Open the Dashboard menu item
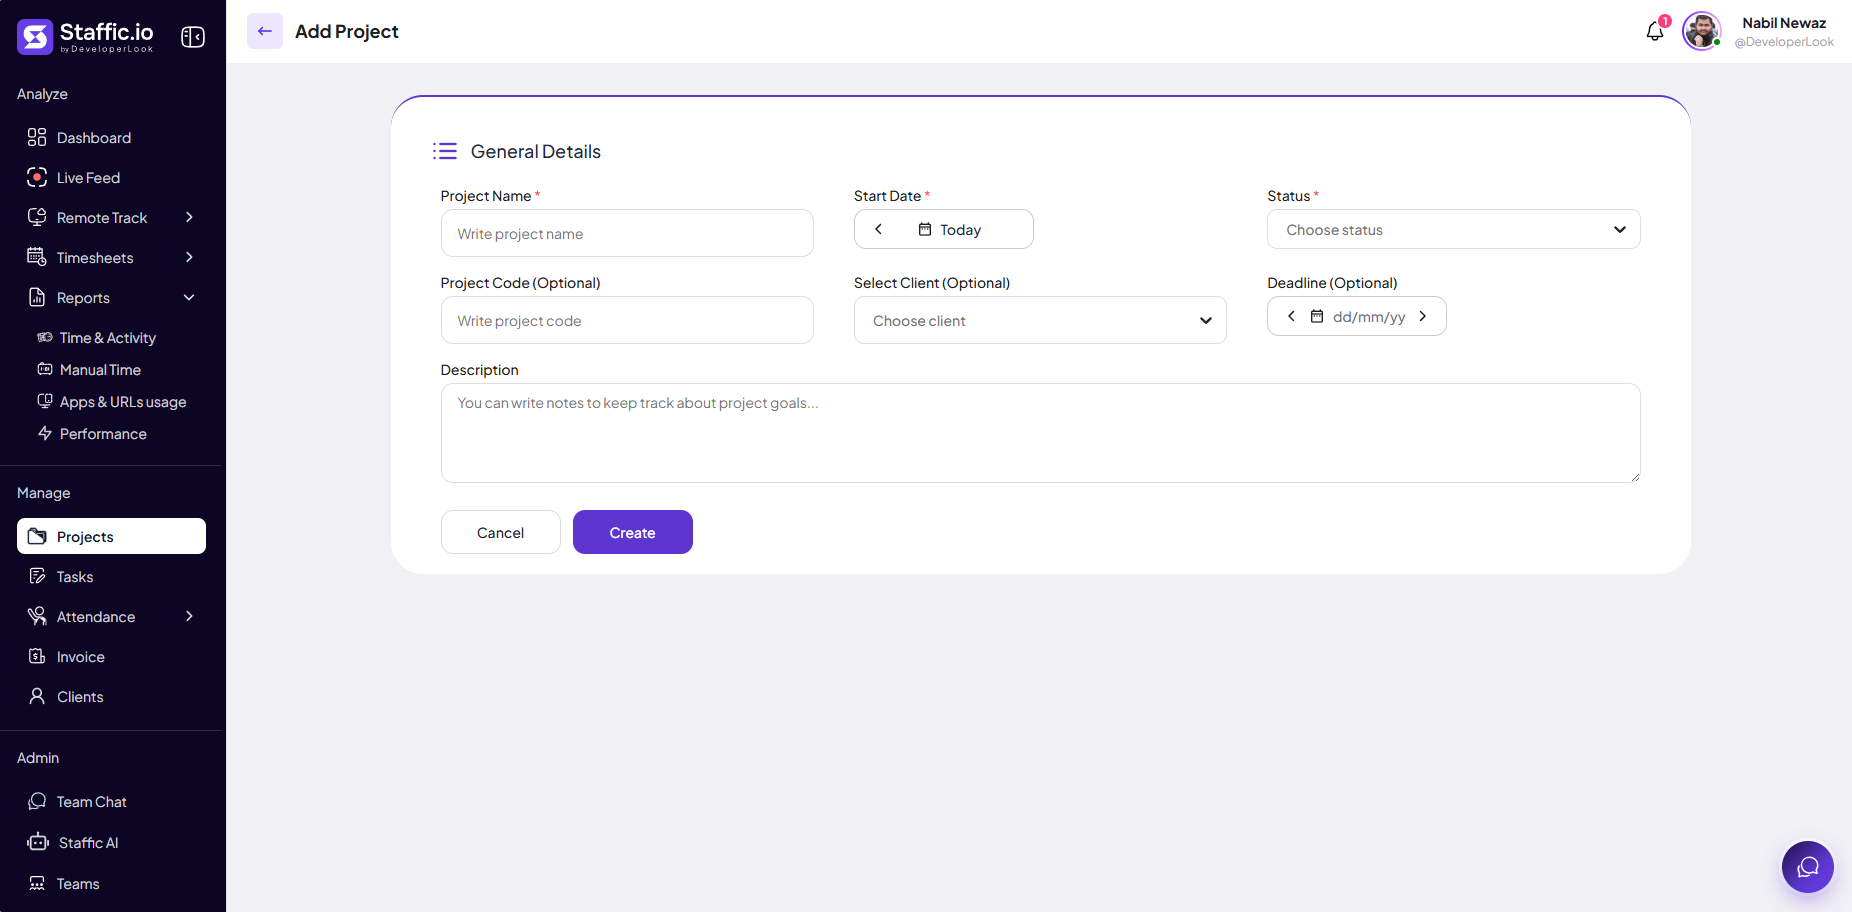Image resolution: width=1852 pixels, height=912 pixels. pyautogui.click(x=112, y=137)
